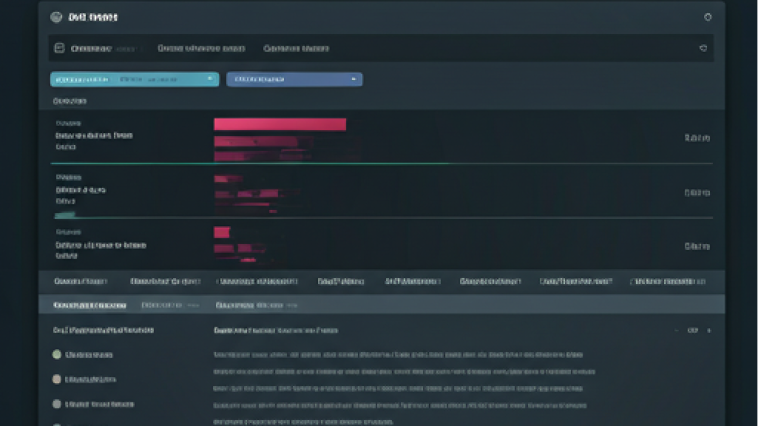Click the small arrow icon at right of lower panel header
This screenshot has height=426, width=758.
pos(709,330)
